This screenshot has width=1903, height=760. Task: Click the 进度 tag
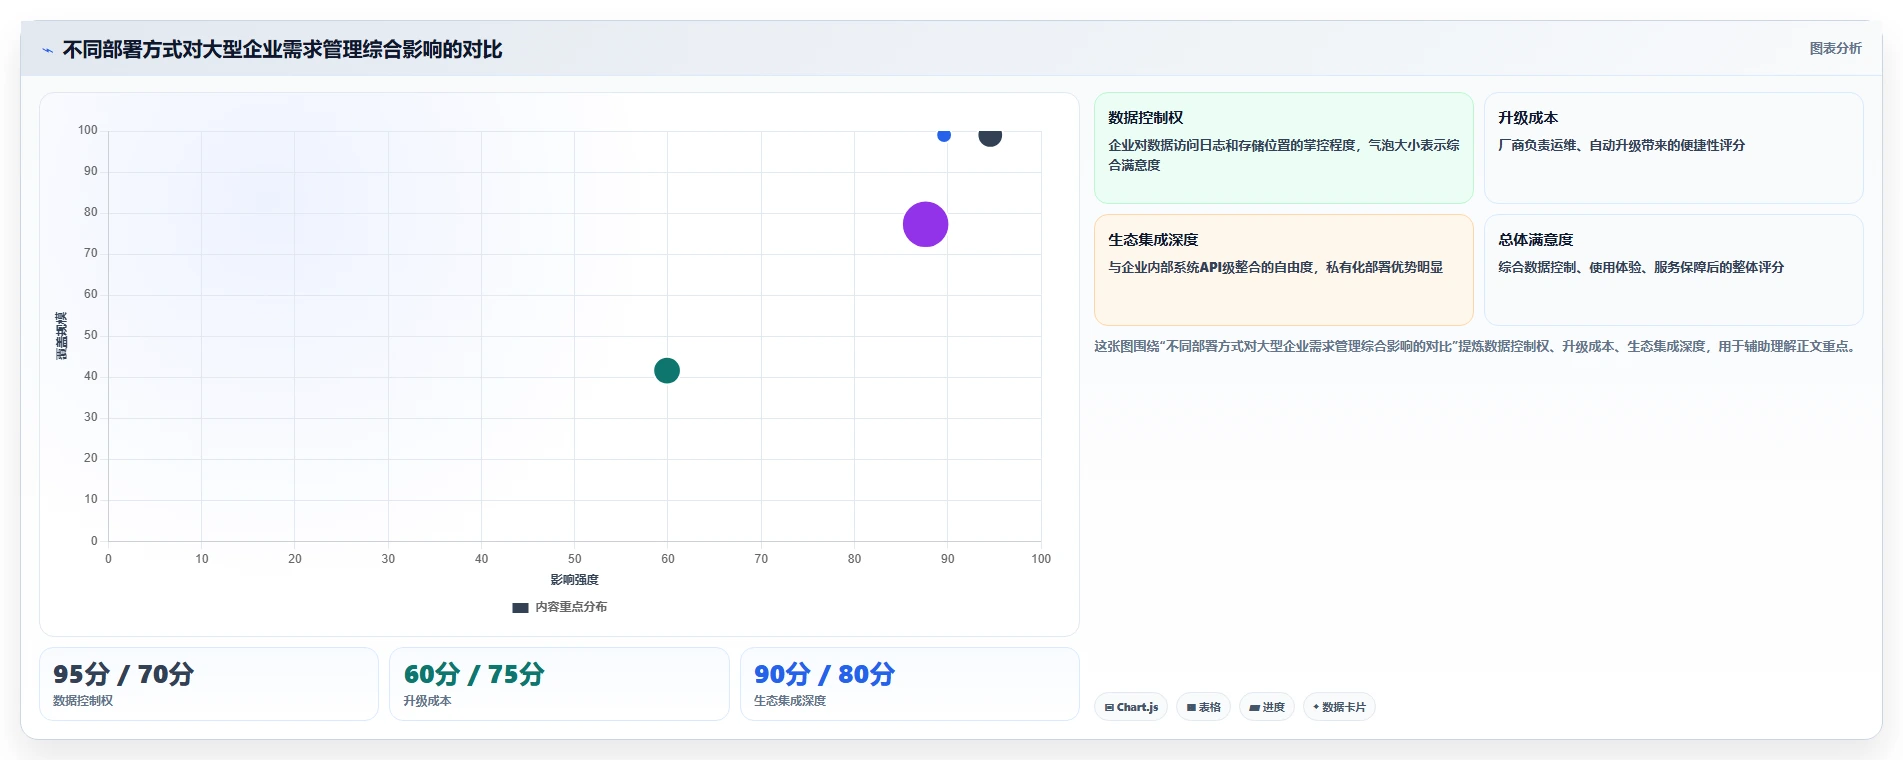click(x=1267, y=707)
